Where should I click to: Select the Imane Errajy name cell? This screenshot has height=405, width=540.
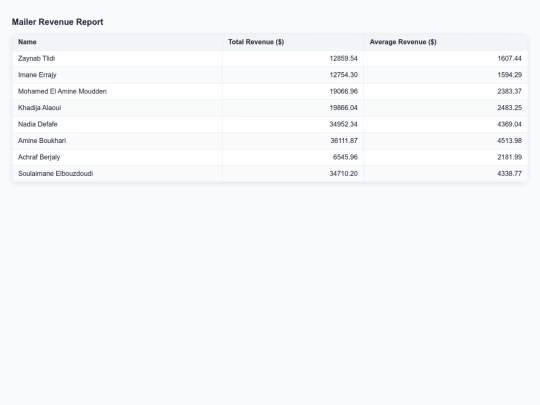pos(117,75)
